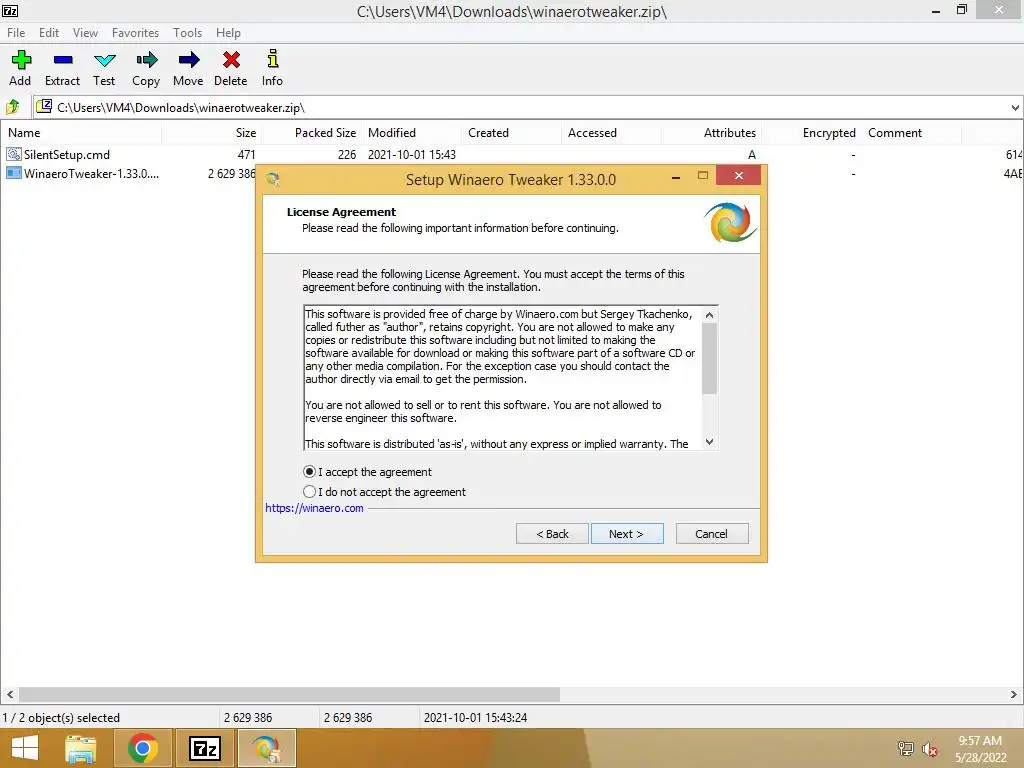Screen dimensions: 1024x768
Task: Open File Explorer from taskbar
Action: (81, 748)
